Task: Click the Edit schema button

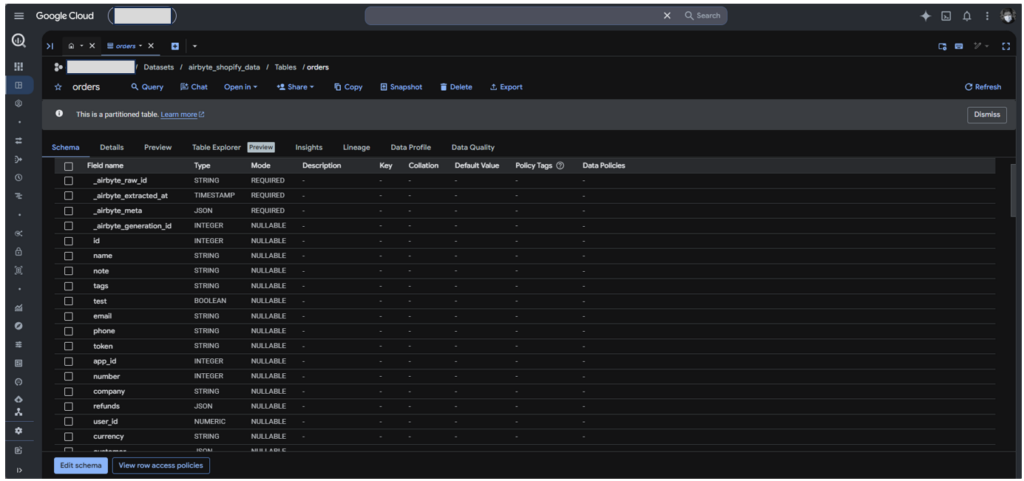Action: tap(81, 465)
